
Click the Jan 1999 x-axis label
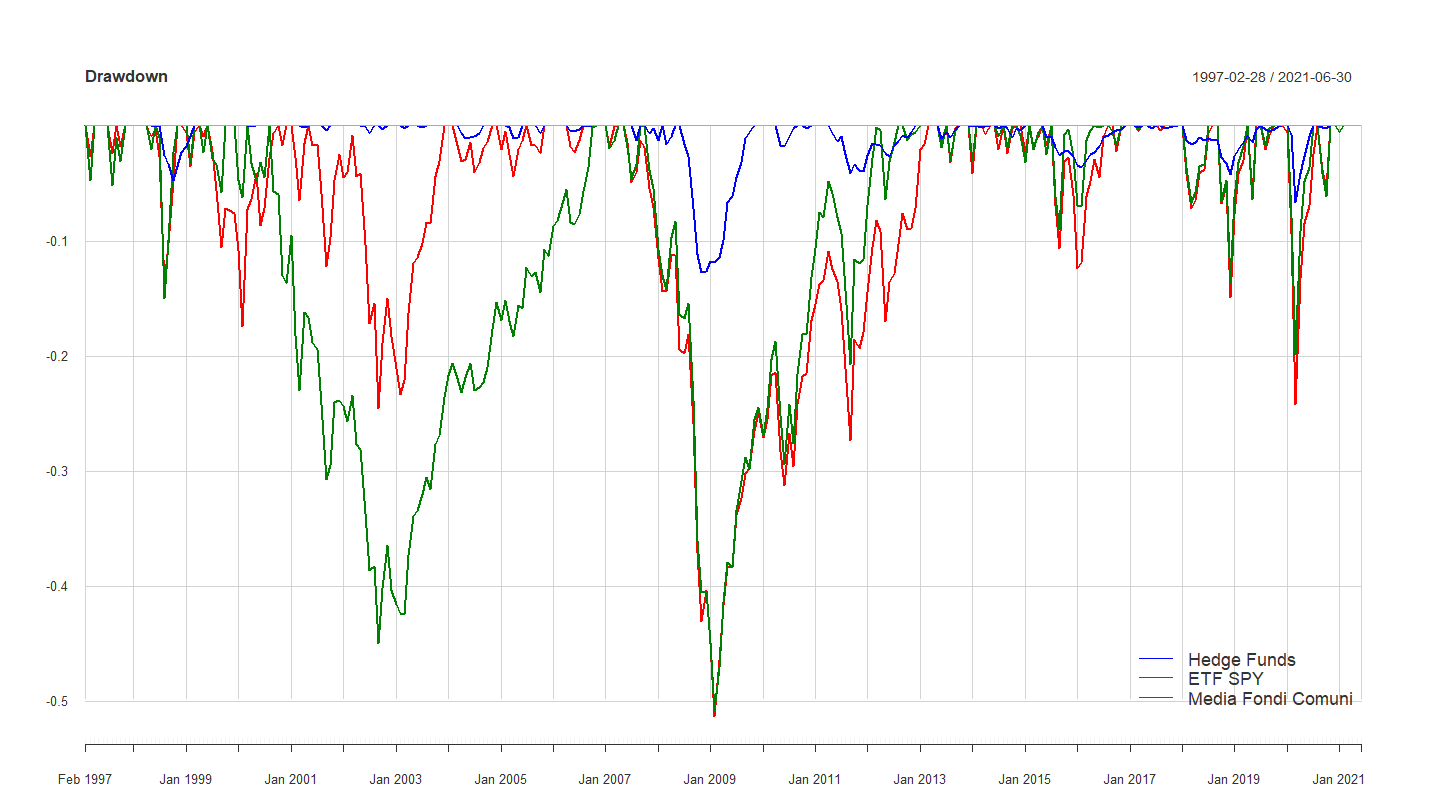186,779
